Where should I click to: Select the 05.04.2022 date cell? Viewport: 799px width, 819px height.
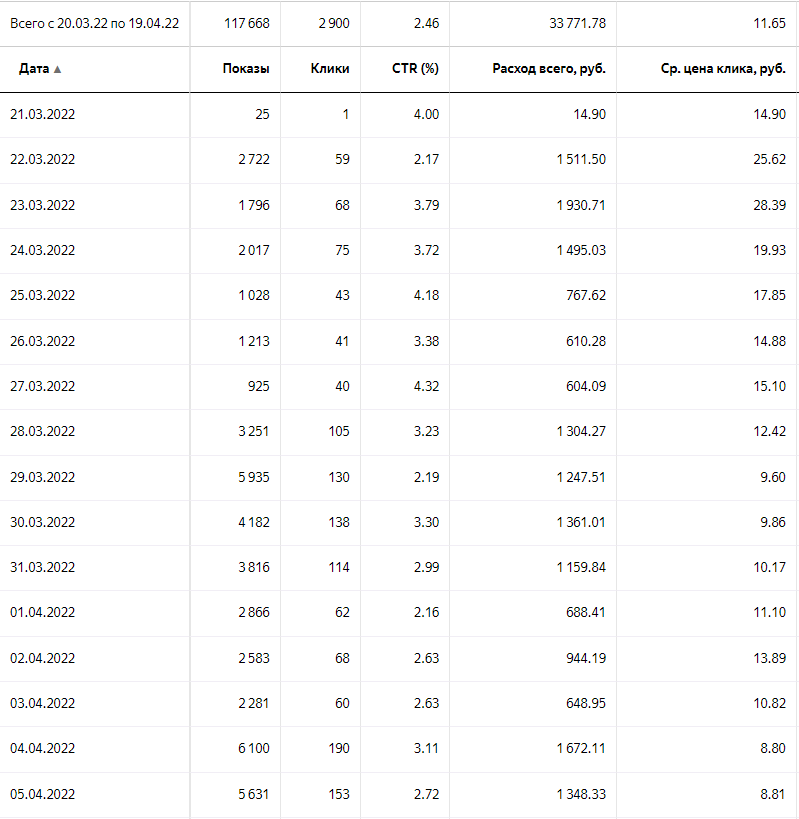(42, 795)
